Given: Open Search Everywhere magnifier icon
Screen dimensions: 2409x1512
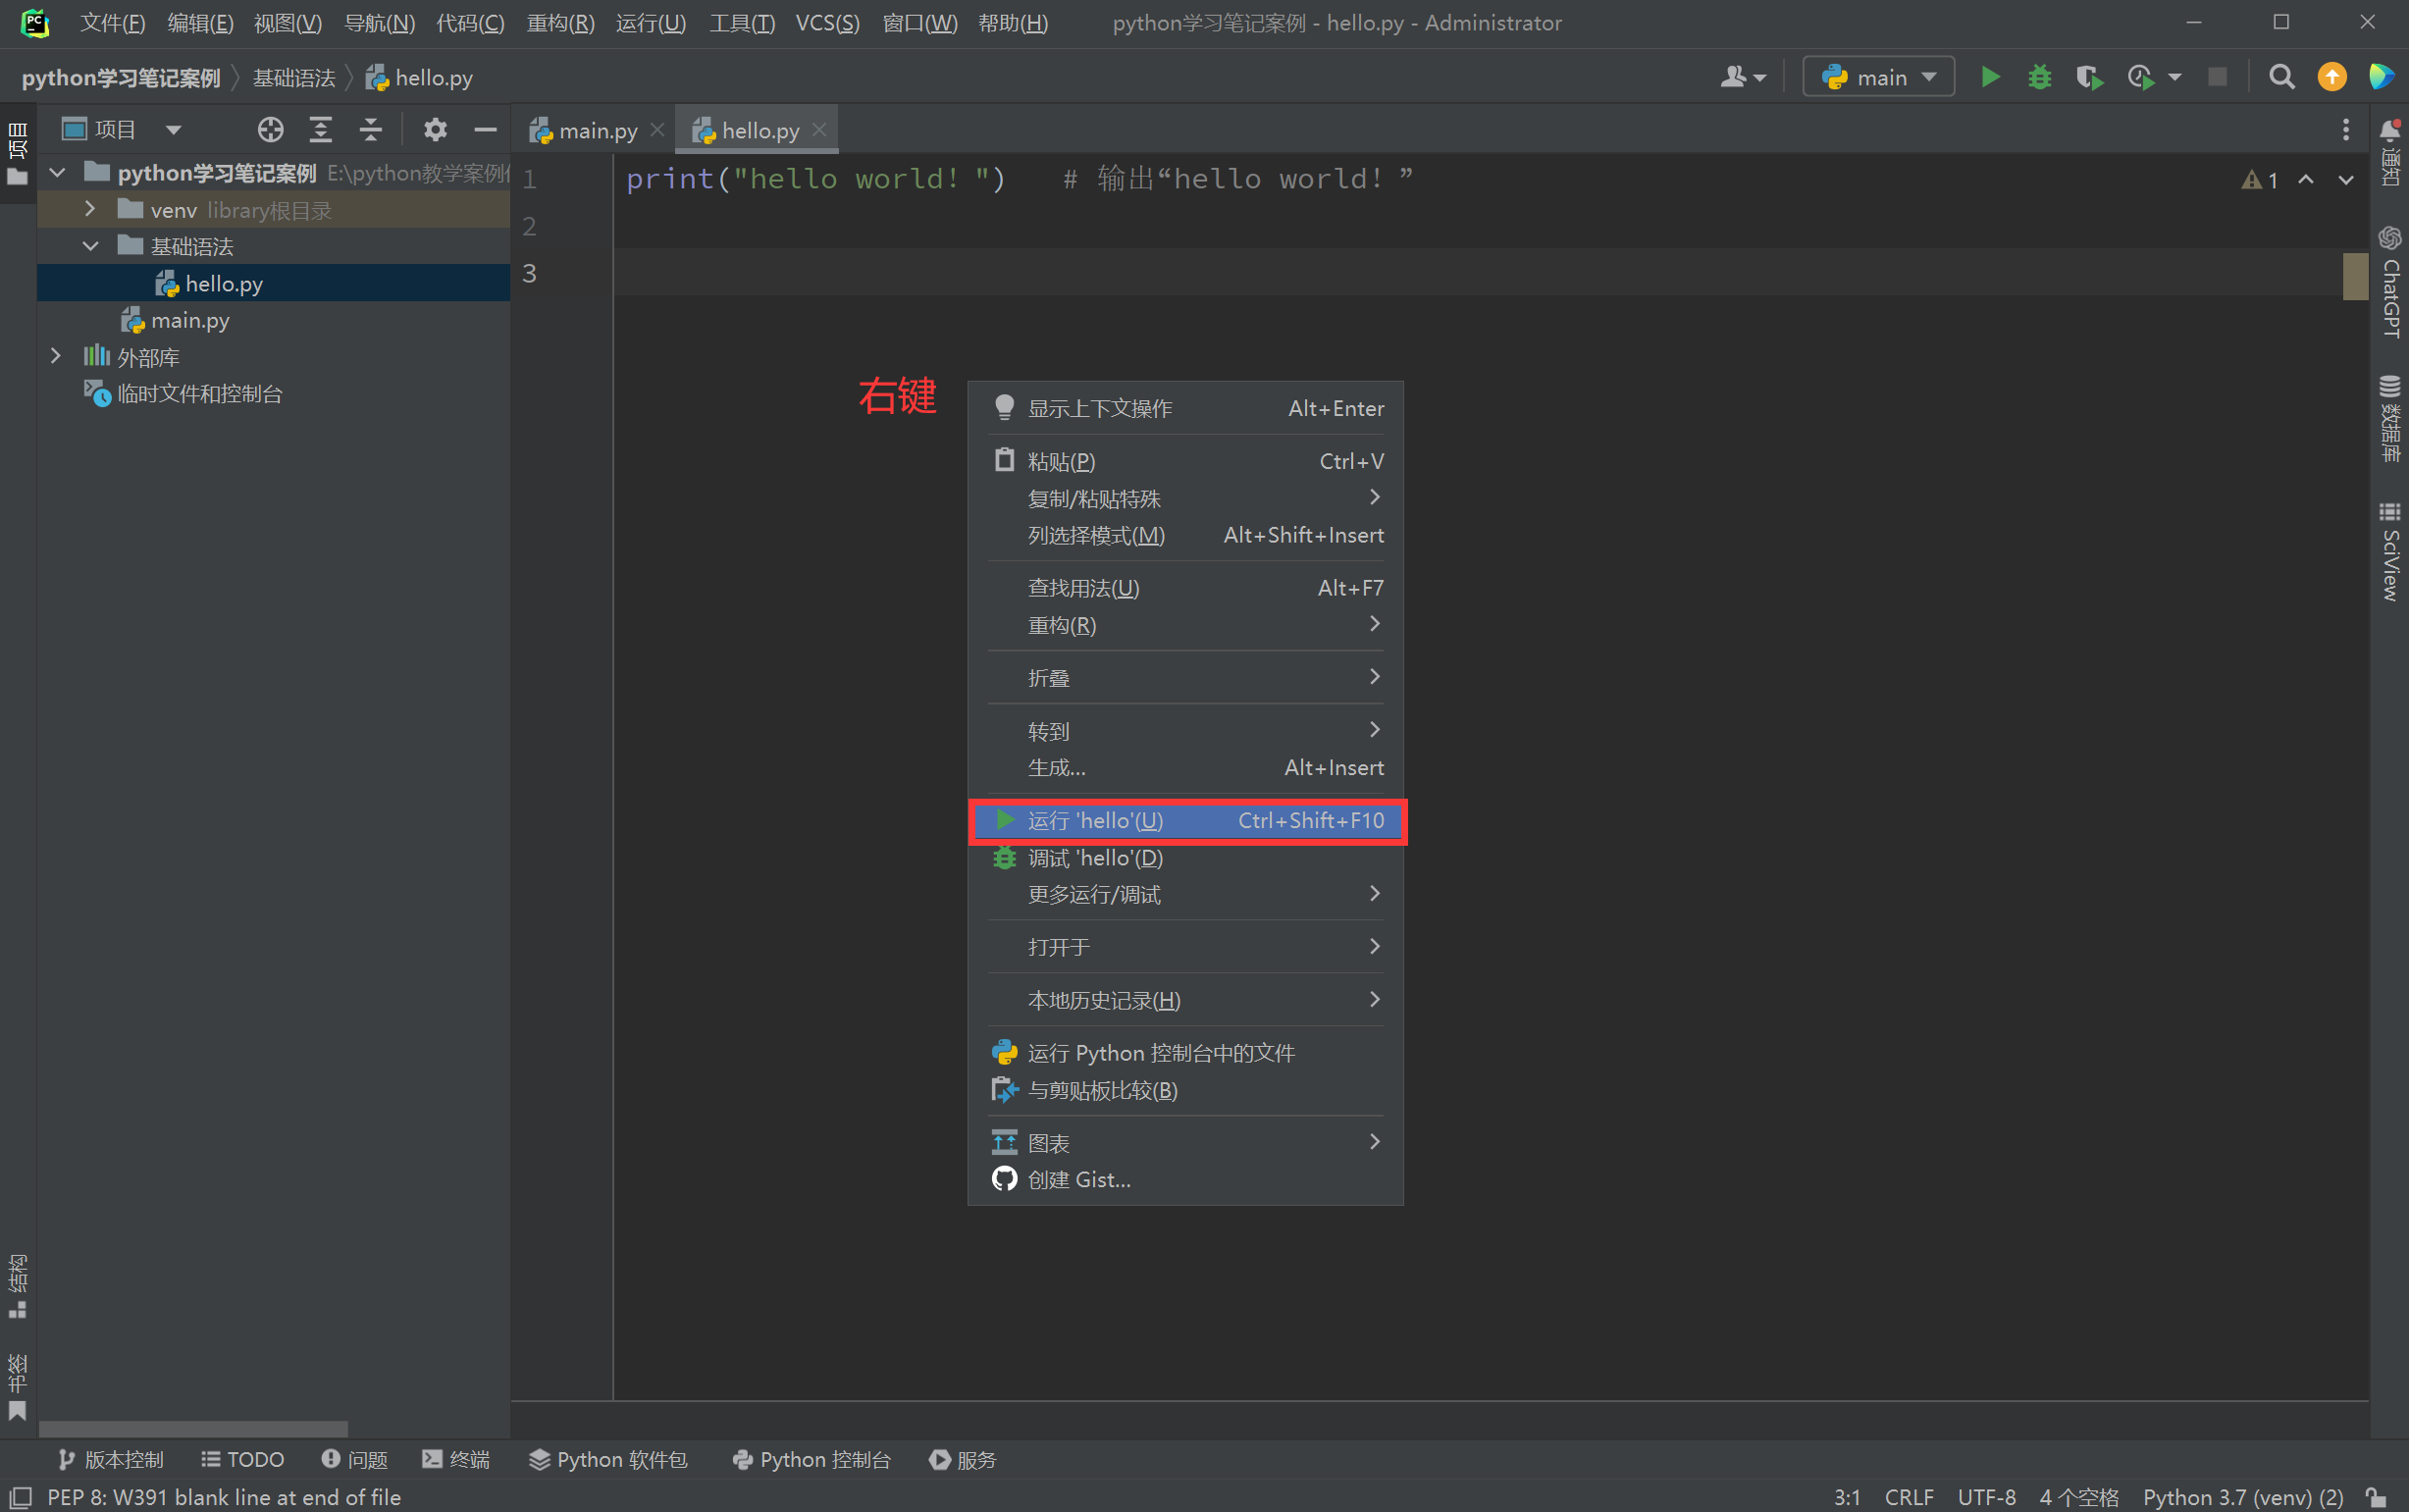Looking at the screenshot, I should tap(2281, 77).
